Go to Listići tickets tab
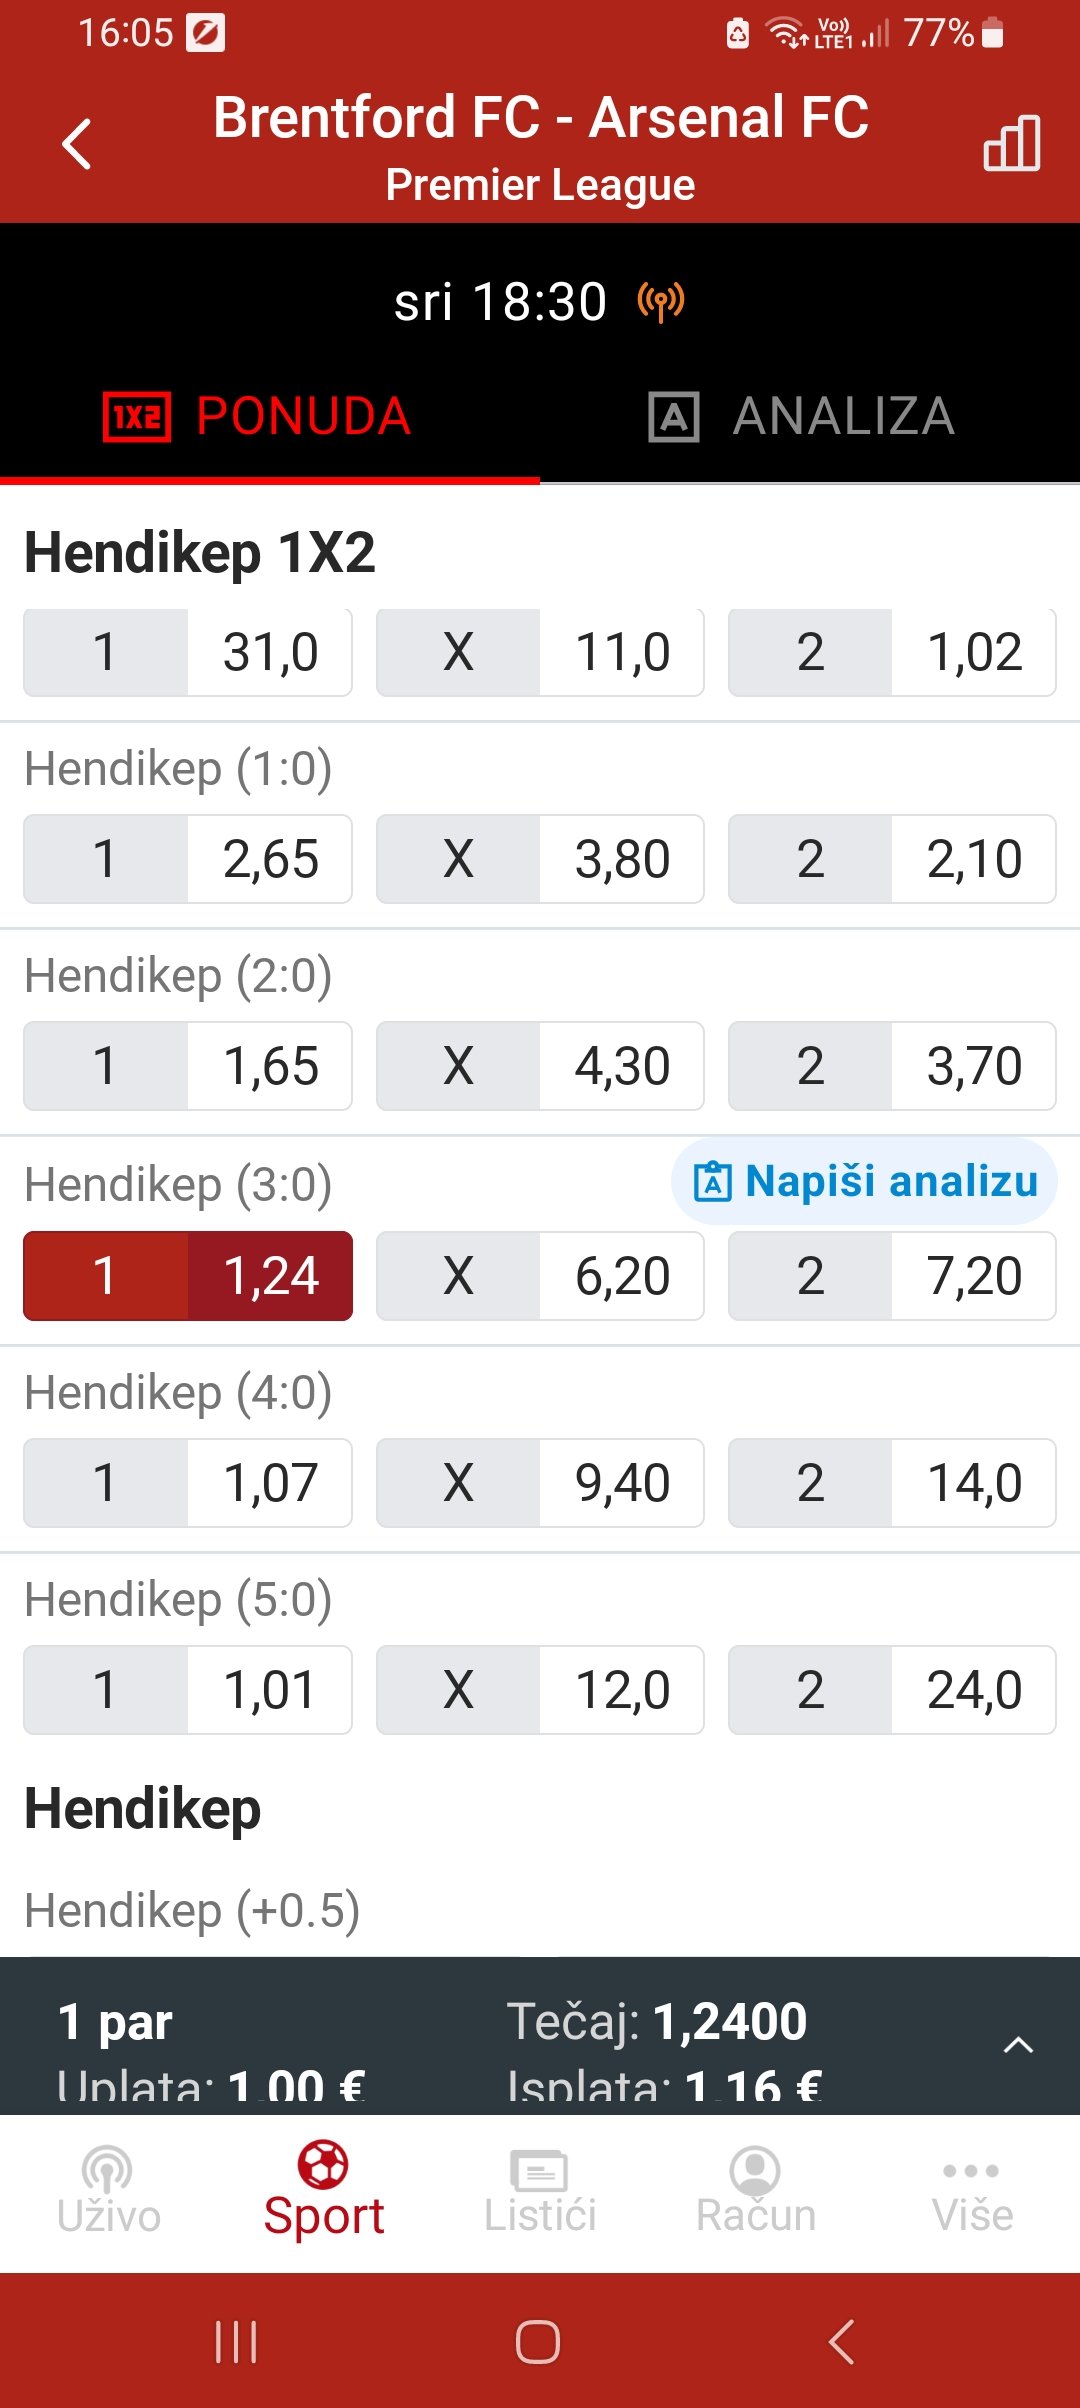The width and height of the screenshot is (1080, 2408). (x=540, y=2190)
